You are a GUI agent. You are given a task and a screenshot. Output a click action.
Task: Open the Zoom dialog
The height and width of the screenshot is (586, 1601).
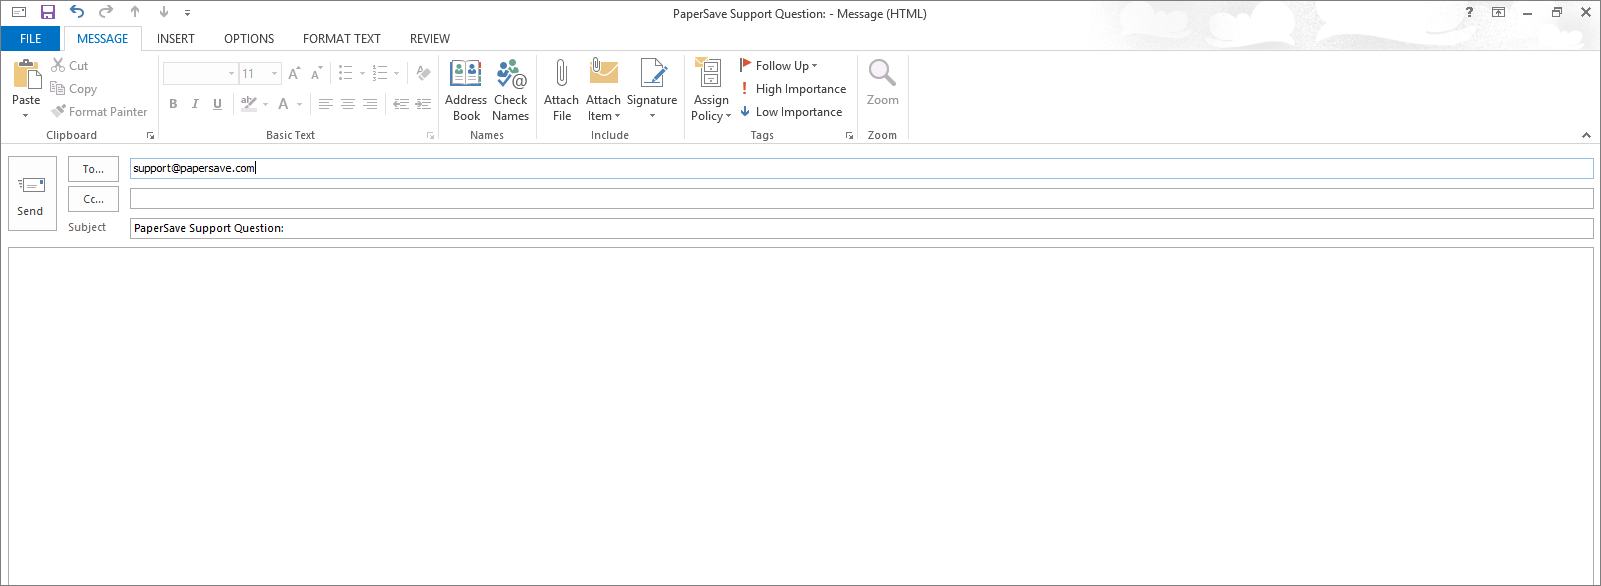click(x=882, y=83)
